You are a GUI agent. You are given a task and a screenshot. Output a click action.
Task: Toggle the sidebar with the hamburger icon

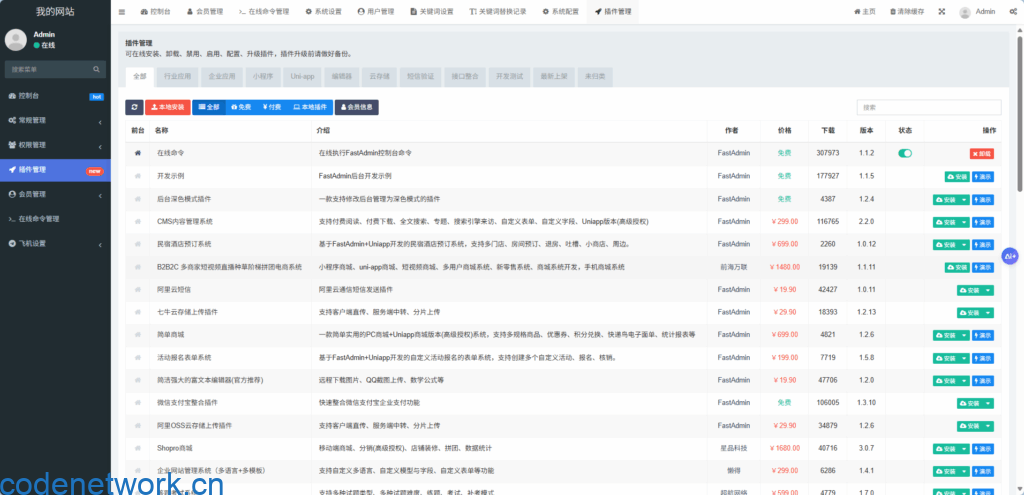tap(122, 12)
